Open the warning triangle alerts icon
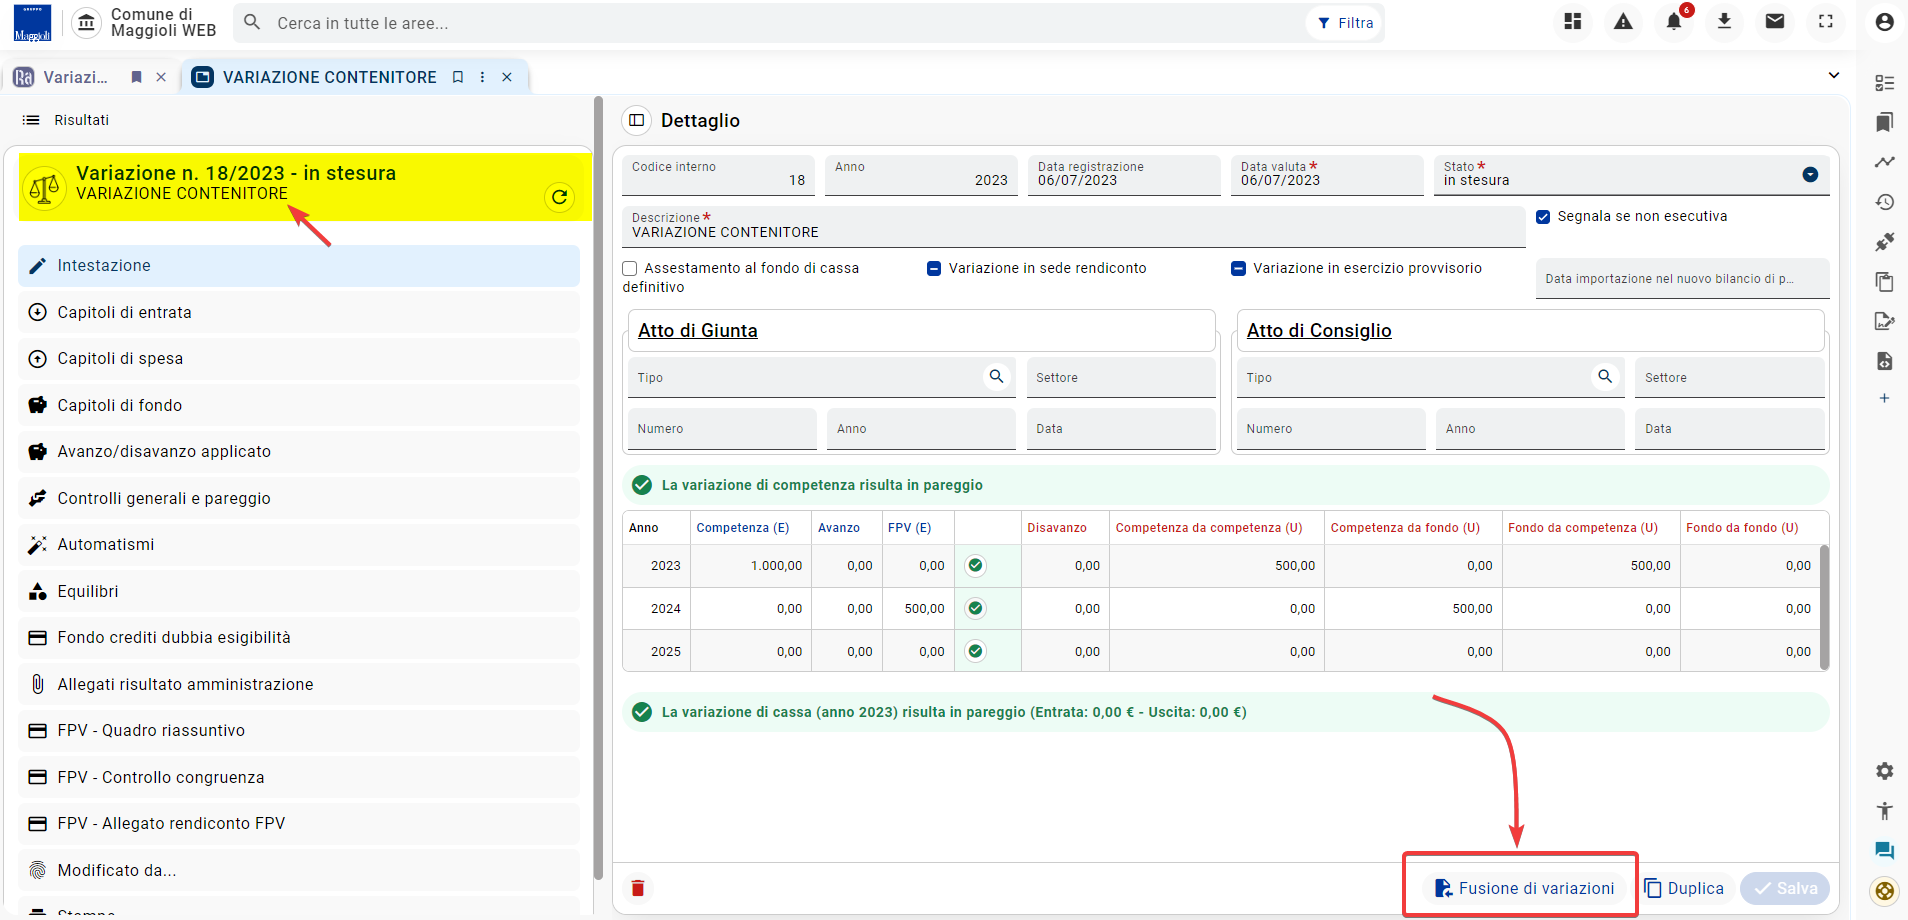The image size is (1908, 920). pos(1623,22)
